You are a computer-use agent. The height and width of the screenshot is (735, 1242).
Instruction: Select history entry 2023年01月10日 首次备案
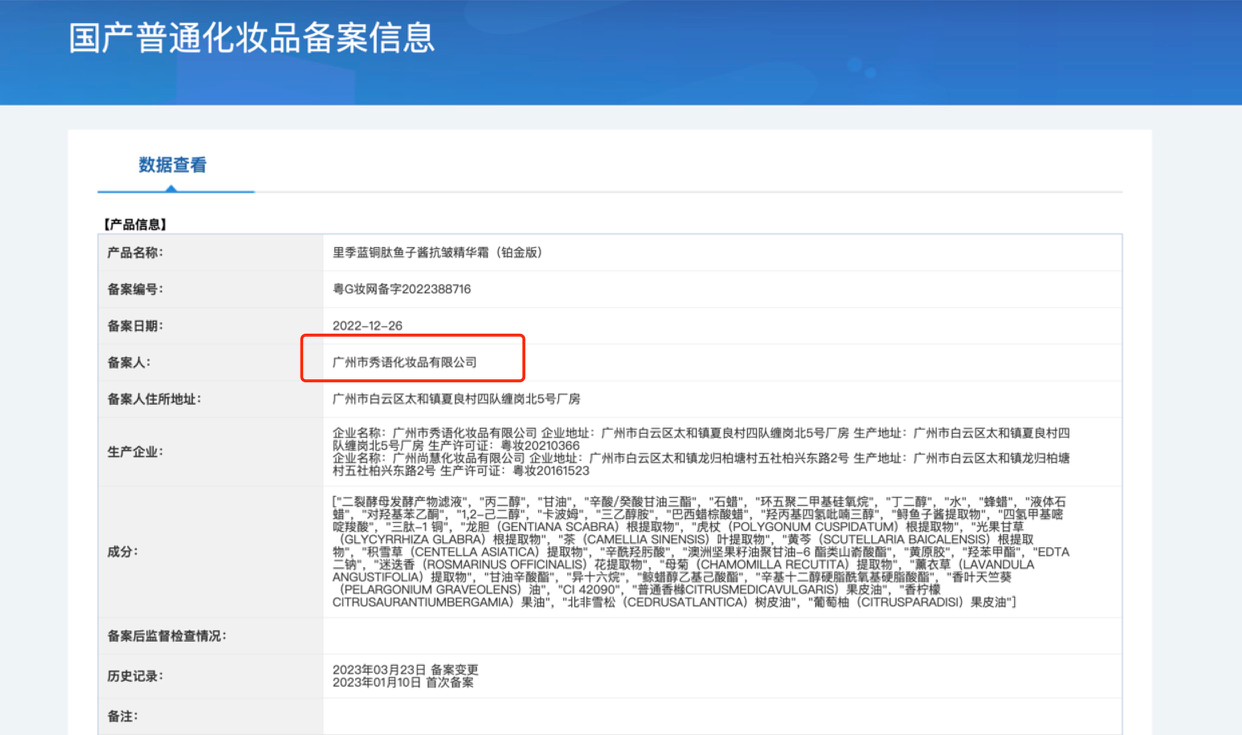click(403, 682)
